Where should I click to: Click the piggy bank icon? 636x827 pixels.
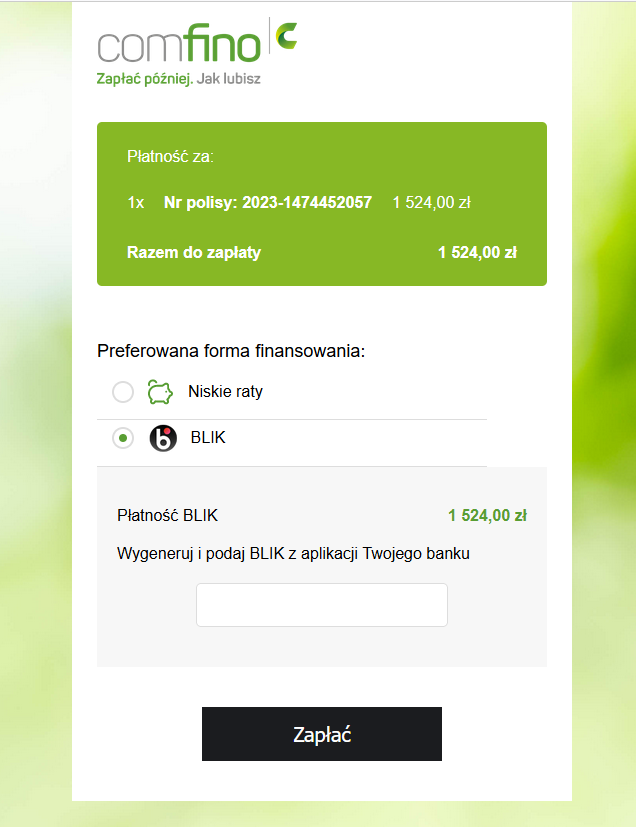[x=160, y=392]
